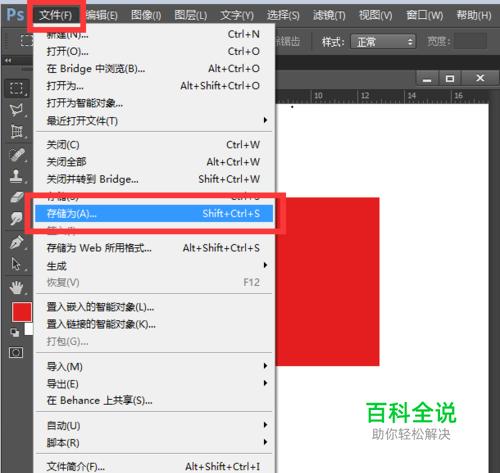Image resolution: width=500 pixels, height=473 pixels.
Task: Select the Clone Stamp tool
Action: click(x=16, y=176)
